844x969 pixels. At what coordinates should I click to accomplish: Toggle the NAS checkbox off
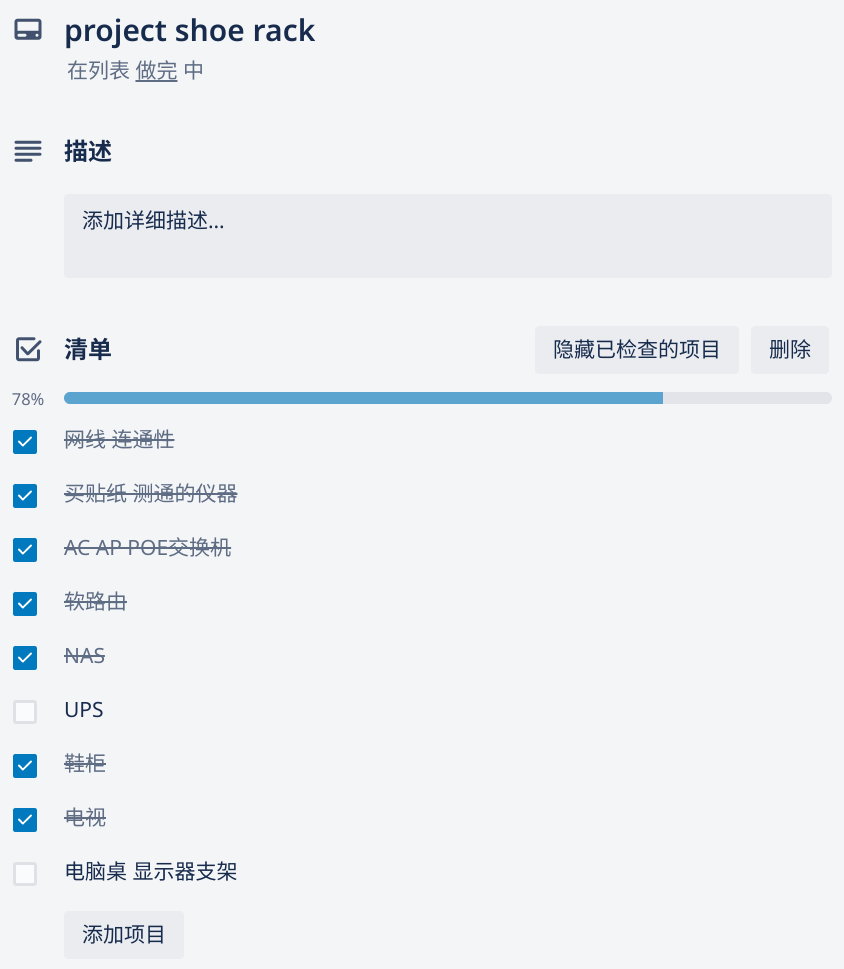click(x=25, y=657)
